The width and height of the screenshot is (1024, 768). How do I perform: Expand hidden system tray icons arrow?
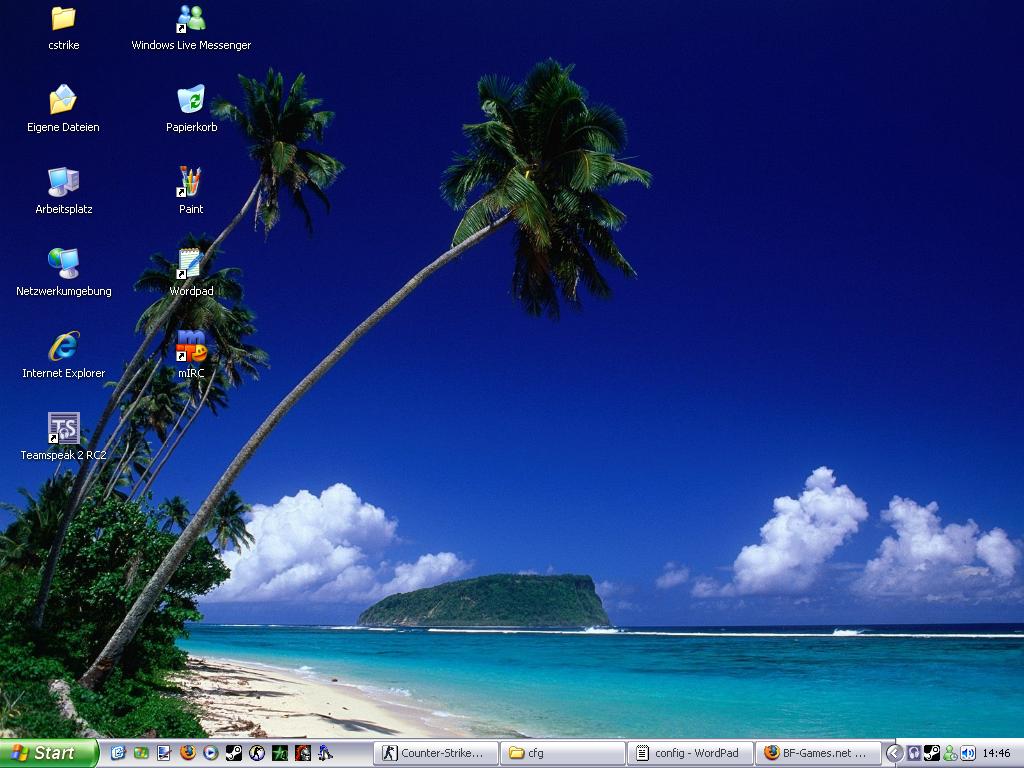click(895, 753)
